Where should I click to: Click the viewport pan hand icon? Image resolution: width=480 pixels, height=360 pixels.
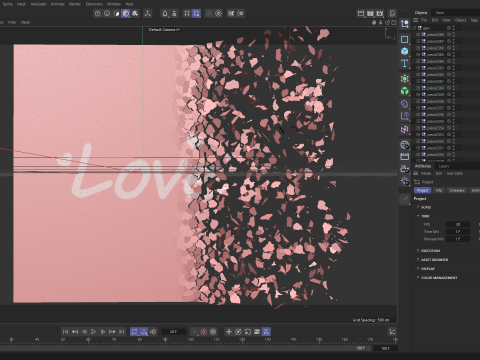point(374,22)
